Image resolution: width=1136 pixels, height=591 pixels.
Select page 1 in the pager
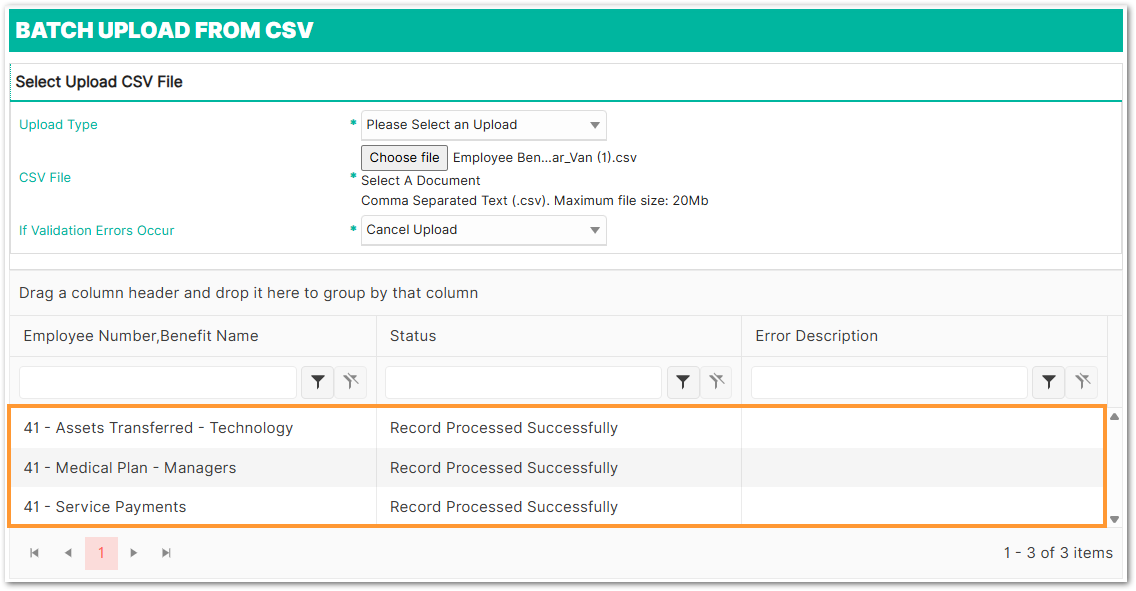pos(101,553)
